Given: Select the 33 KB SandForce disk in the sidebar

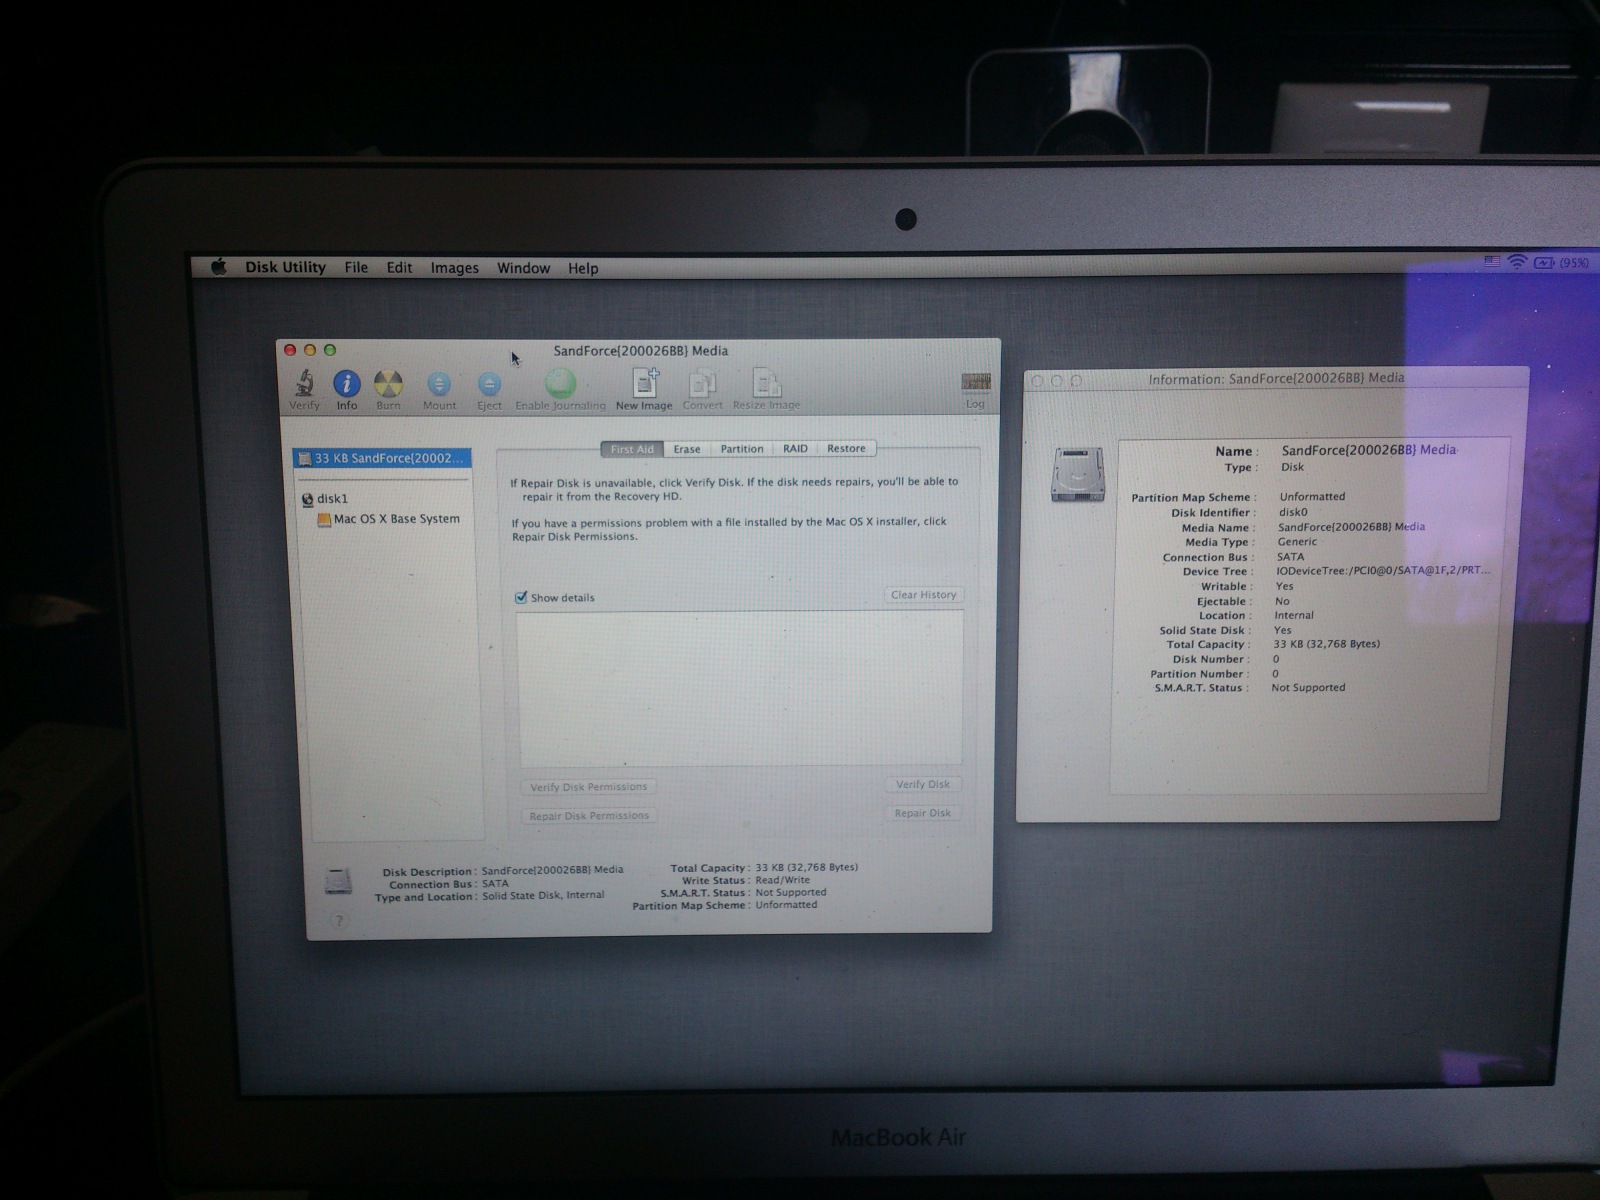Looking at the screenshot, I should pyautogui.click(x=382, y=458).
